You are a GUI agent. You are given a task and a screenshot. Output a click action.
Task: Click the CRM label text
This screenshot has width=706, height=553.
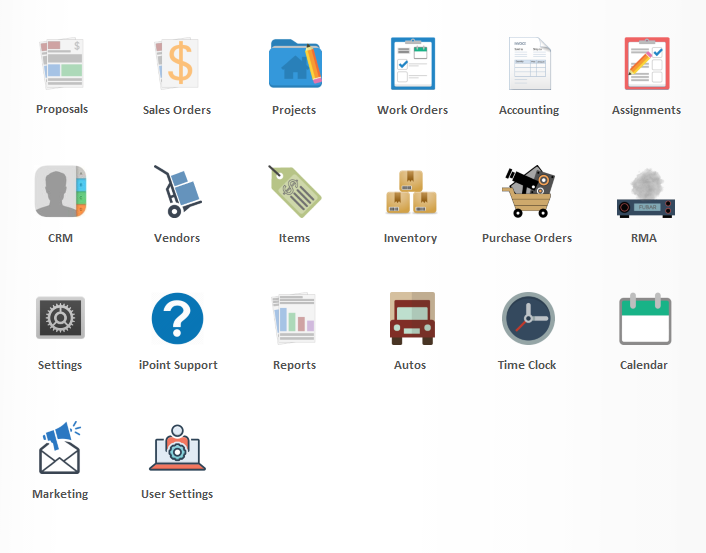coord(60,238)
